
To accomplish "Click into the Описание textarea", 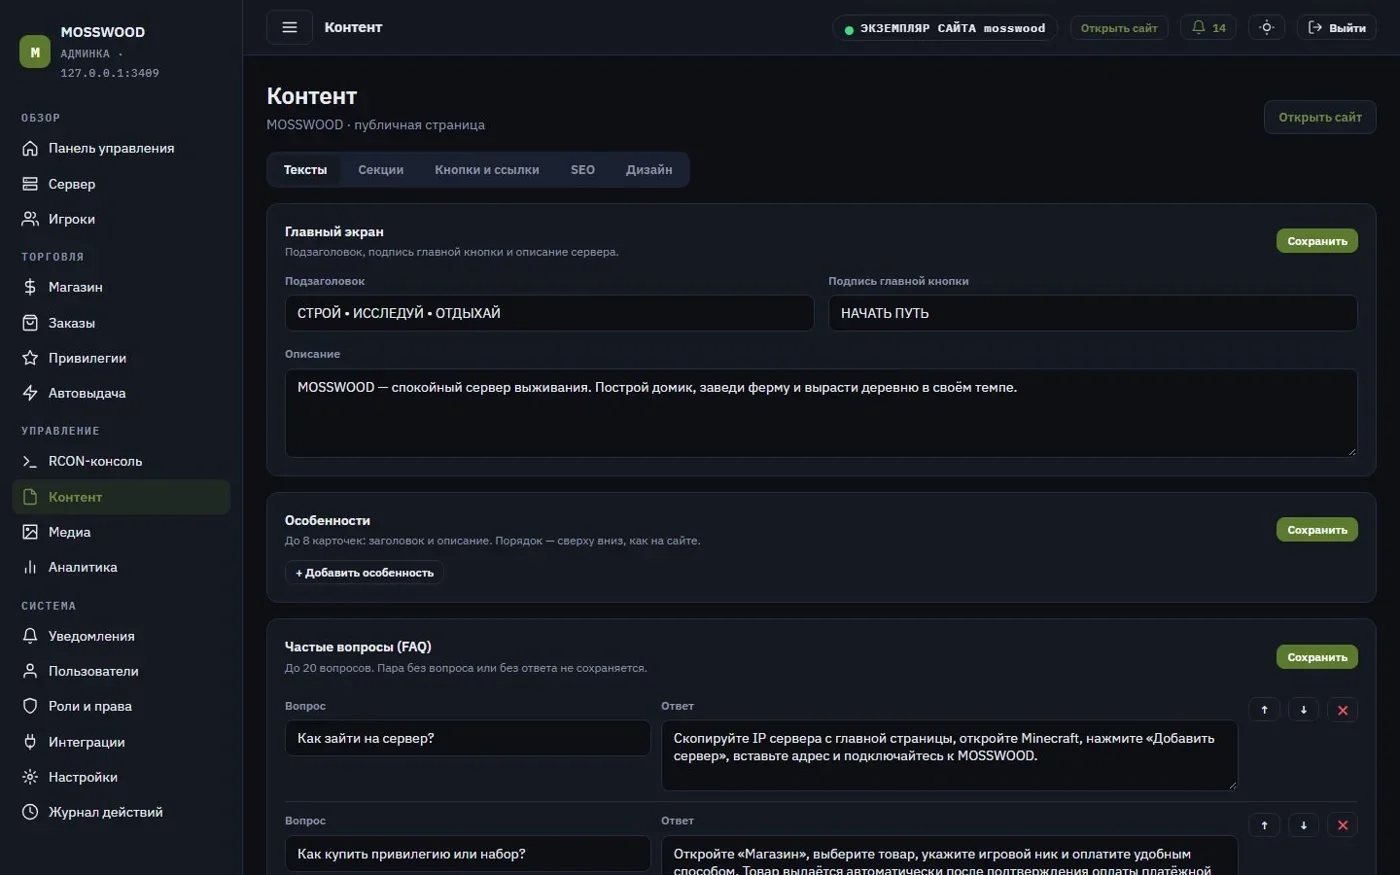I will 821,413.
